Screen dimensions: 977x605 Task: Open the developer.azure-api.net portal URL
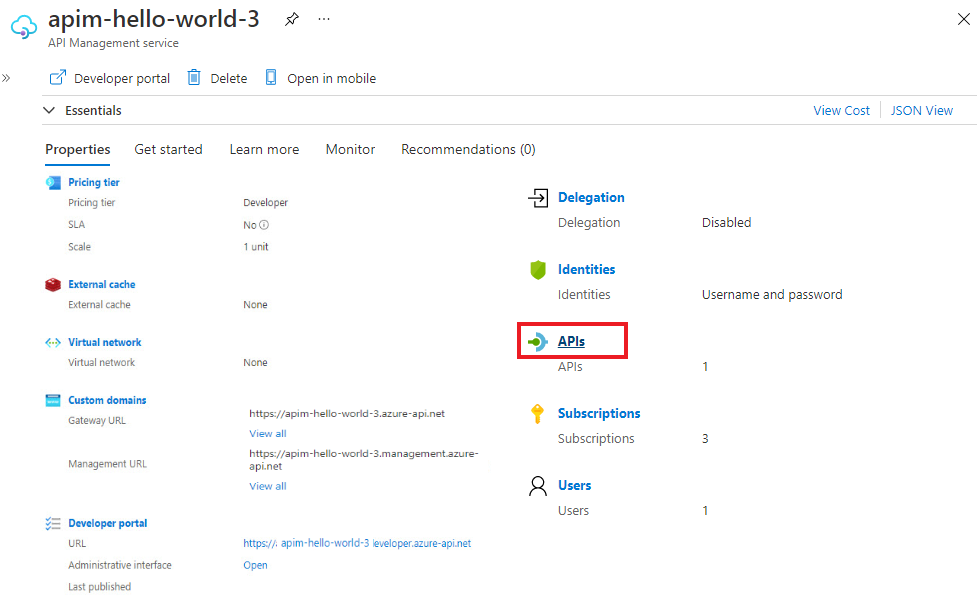357,543
